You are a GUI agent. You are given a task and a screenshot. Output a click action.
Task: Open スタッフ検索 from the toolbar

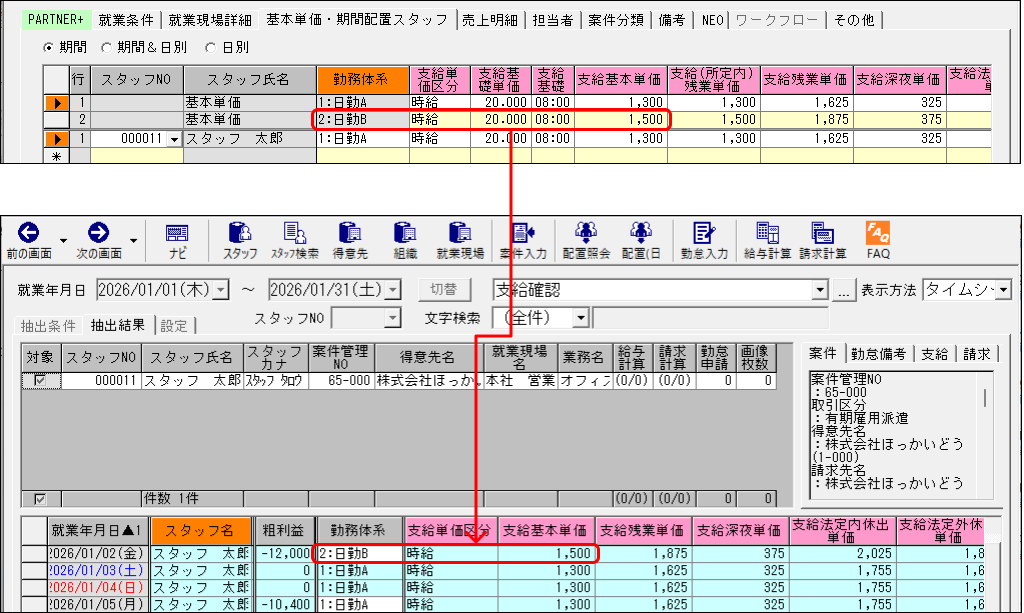tap(294, 234)
